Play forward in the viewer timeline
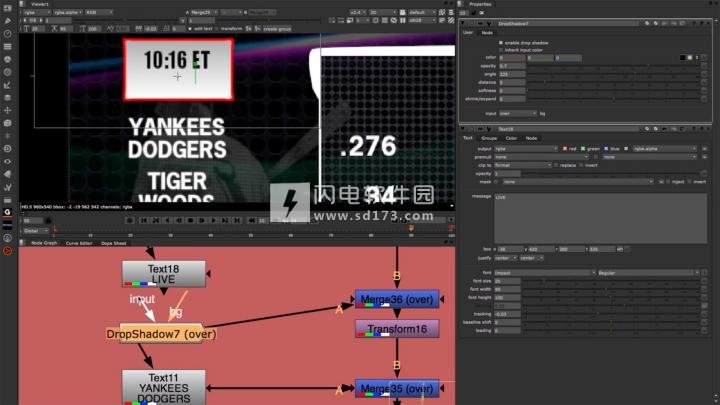 pos(213,220)
